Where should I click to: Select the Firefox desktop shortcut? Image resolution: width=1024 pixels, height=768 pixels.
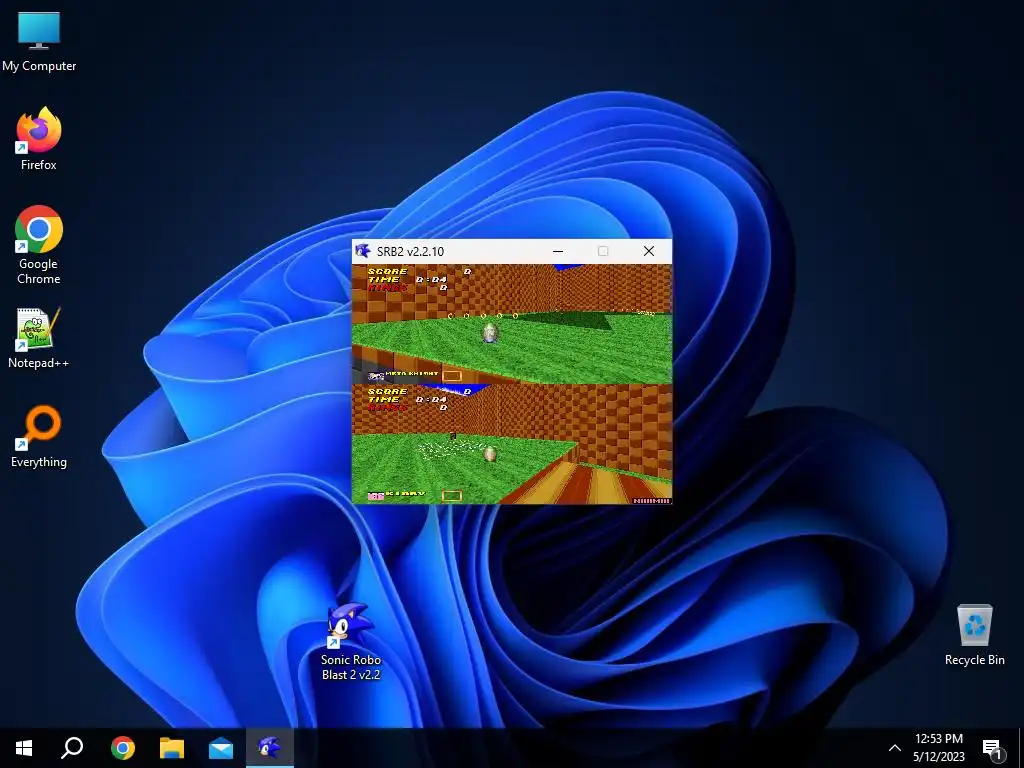click(39, 138)
